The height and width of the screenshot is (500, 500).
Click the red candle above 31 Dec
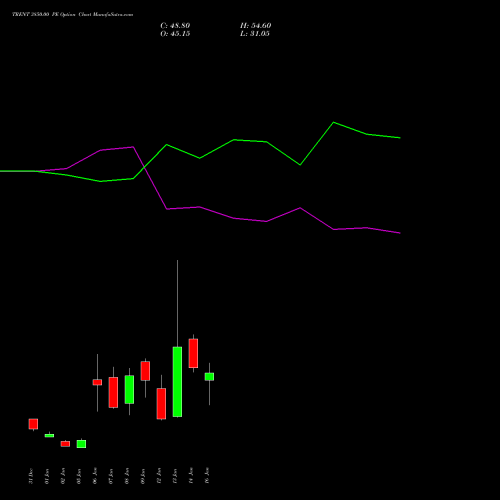point(33,424)
